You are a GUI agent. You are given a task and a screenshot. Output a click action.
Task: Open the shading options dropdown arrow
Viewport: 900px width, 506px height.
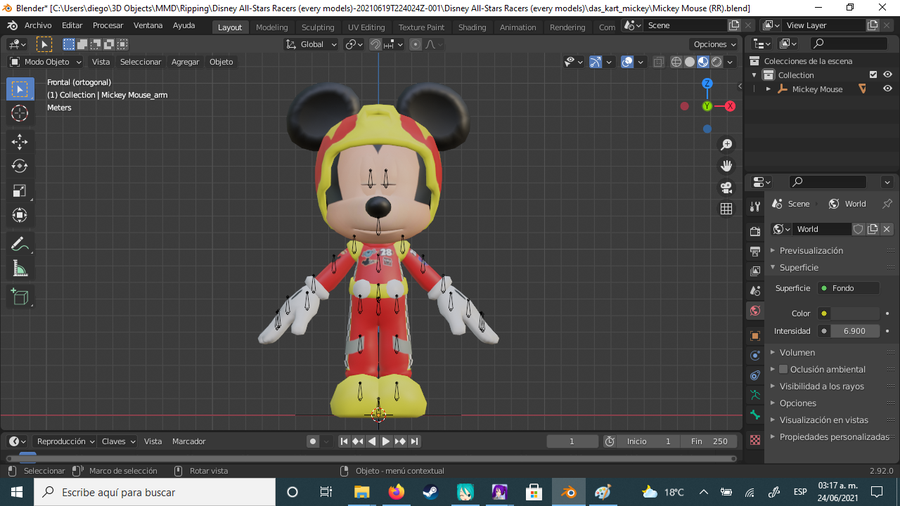(730, 62)
